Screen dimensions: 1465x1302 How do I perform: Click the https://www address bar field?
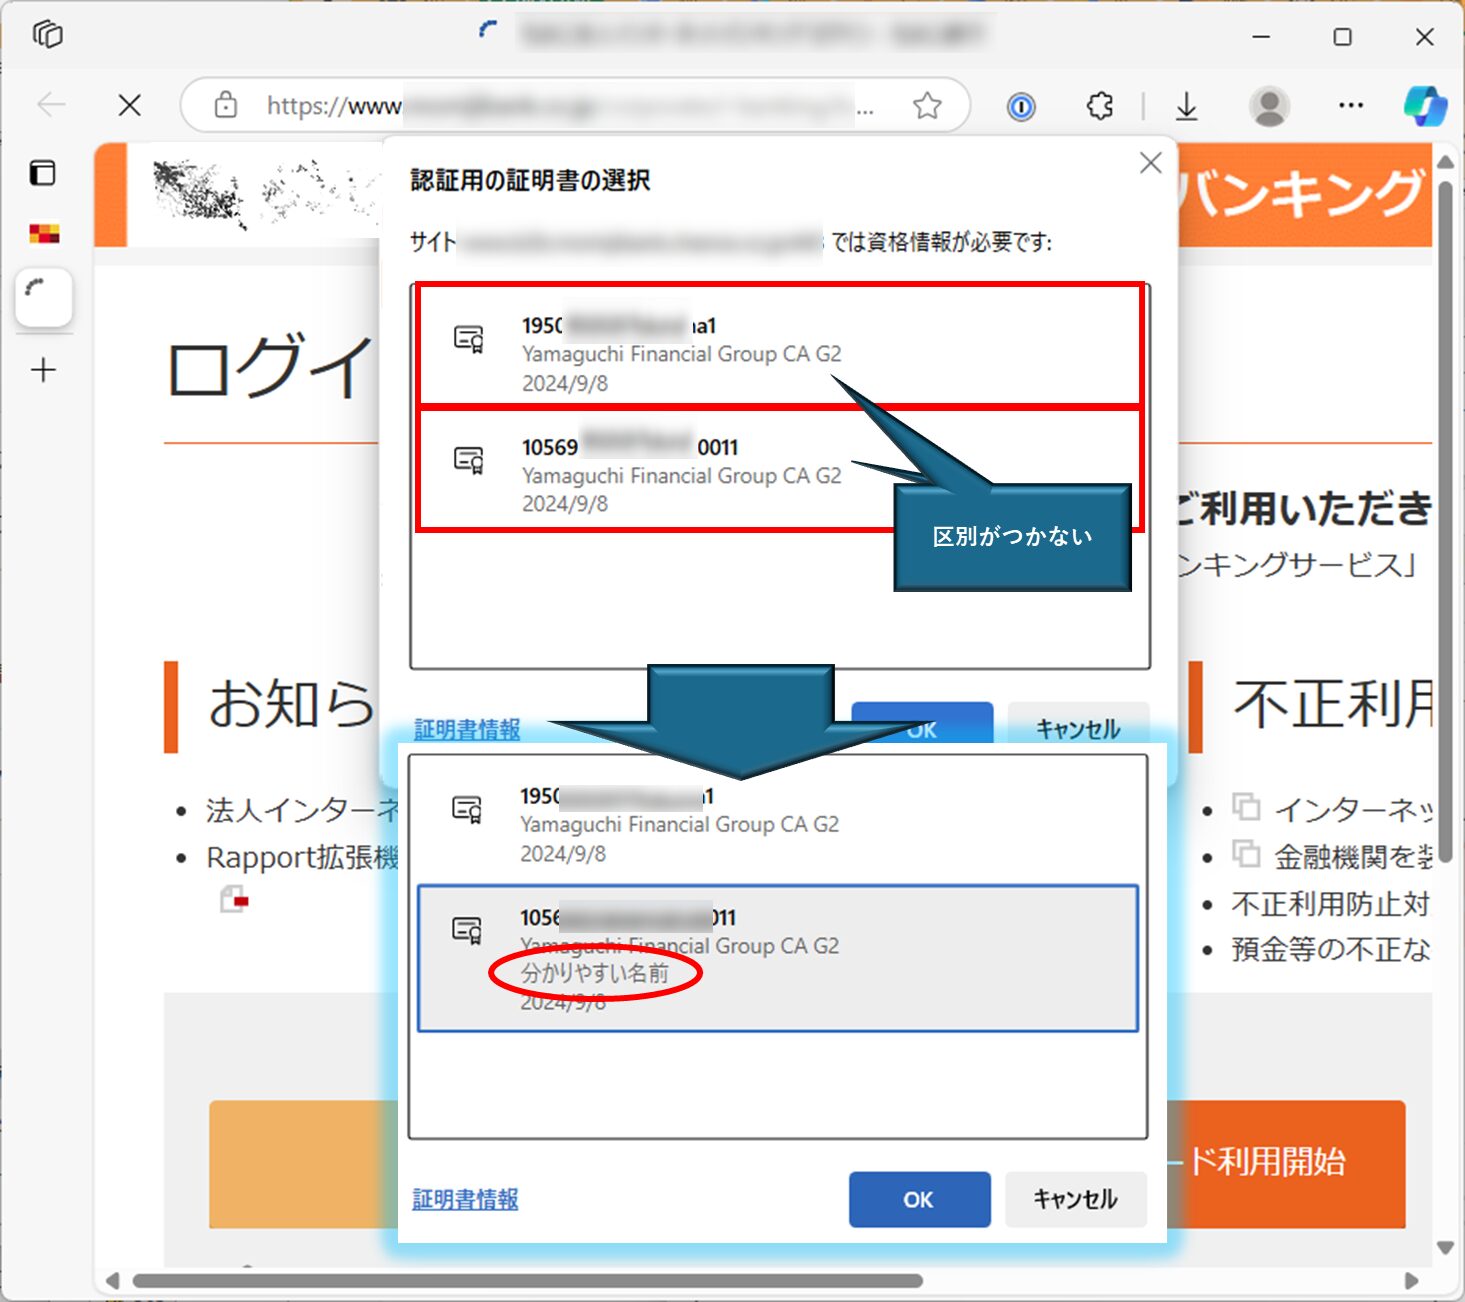(x=575, y=105)
